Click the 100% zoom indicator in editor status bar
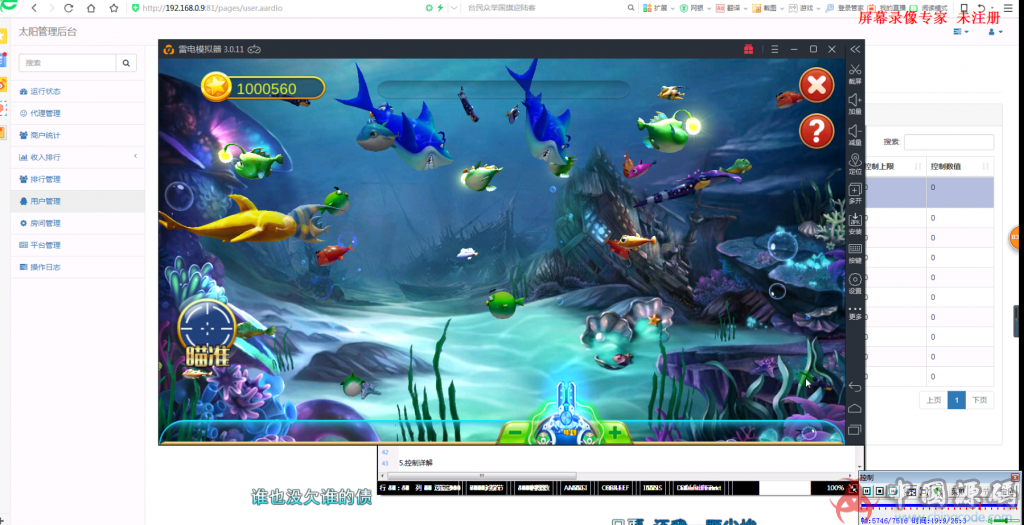Viewport: 1024px width, 525px height. [835, 488]
